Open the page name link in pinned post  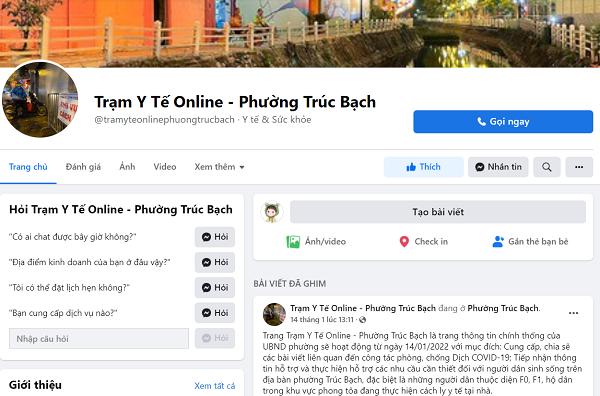coord(363,308)
